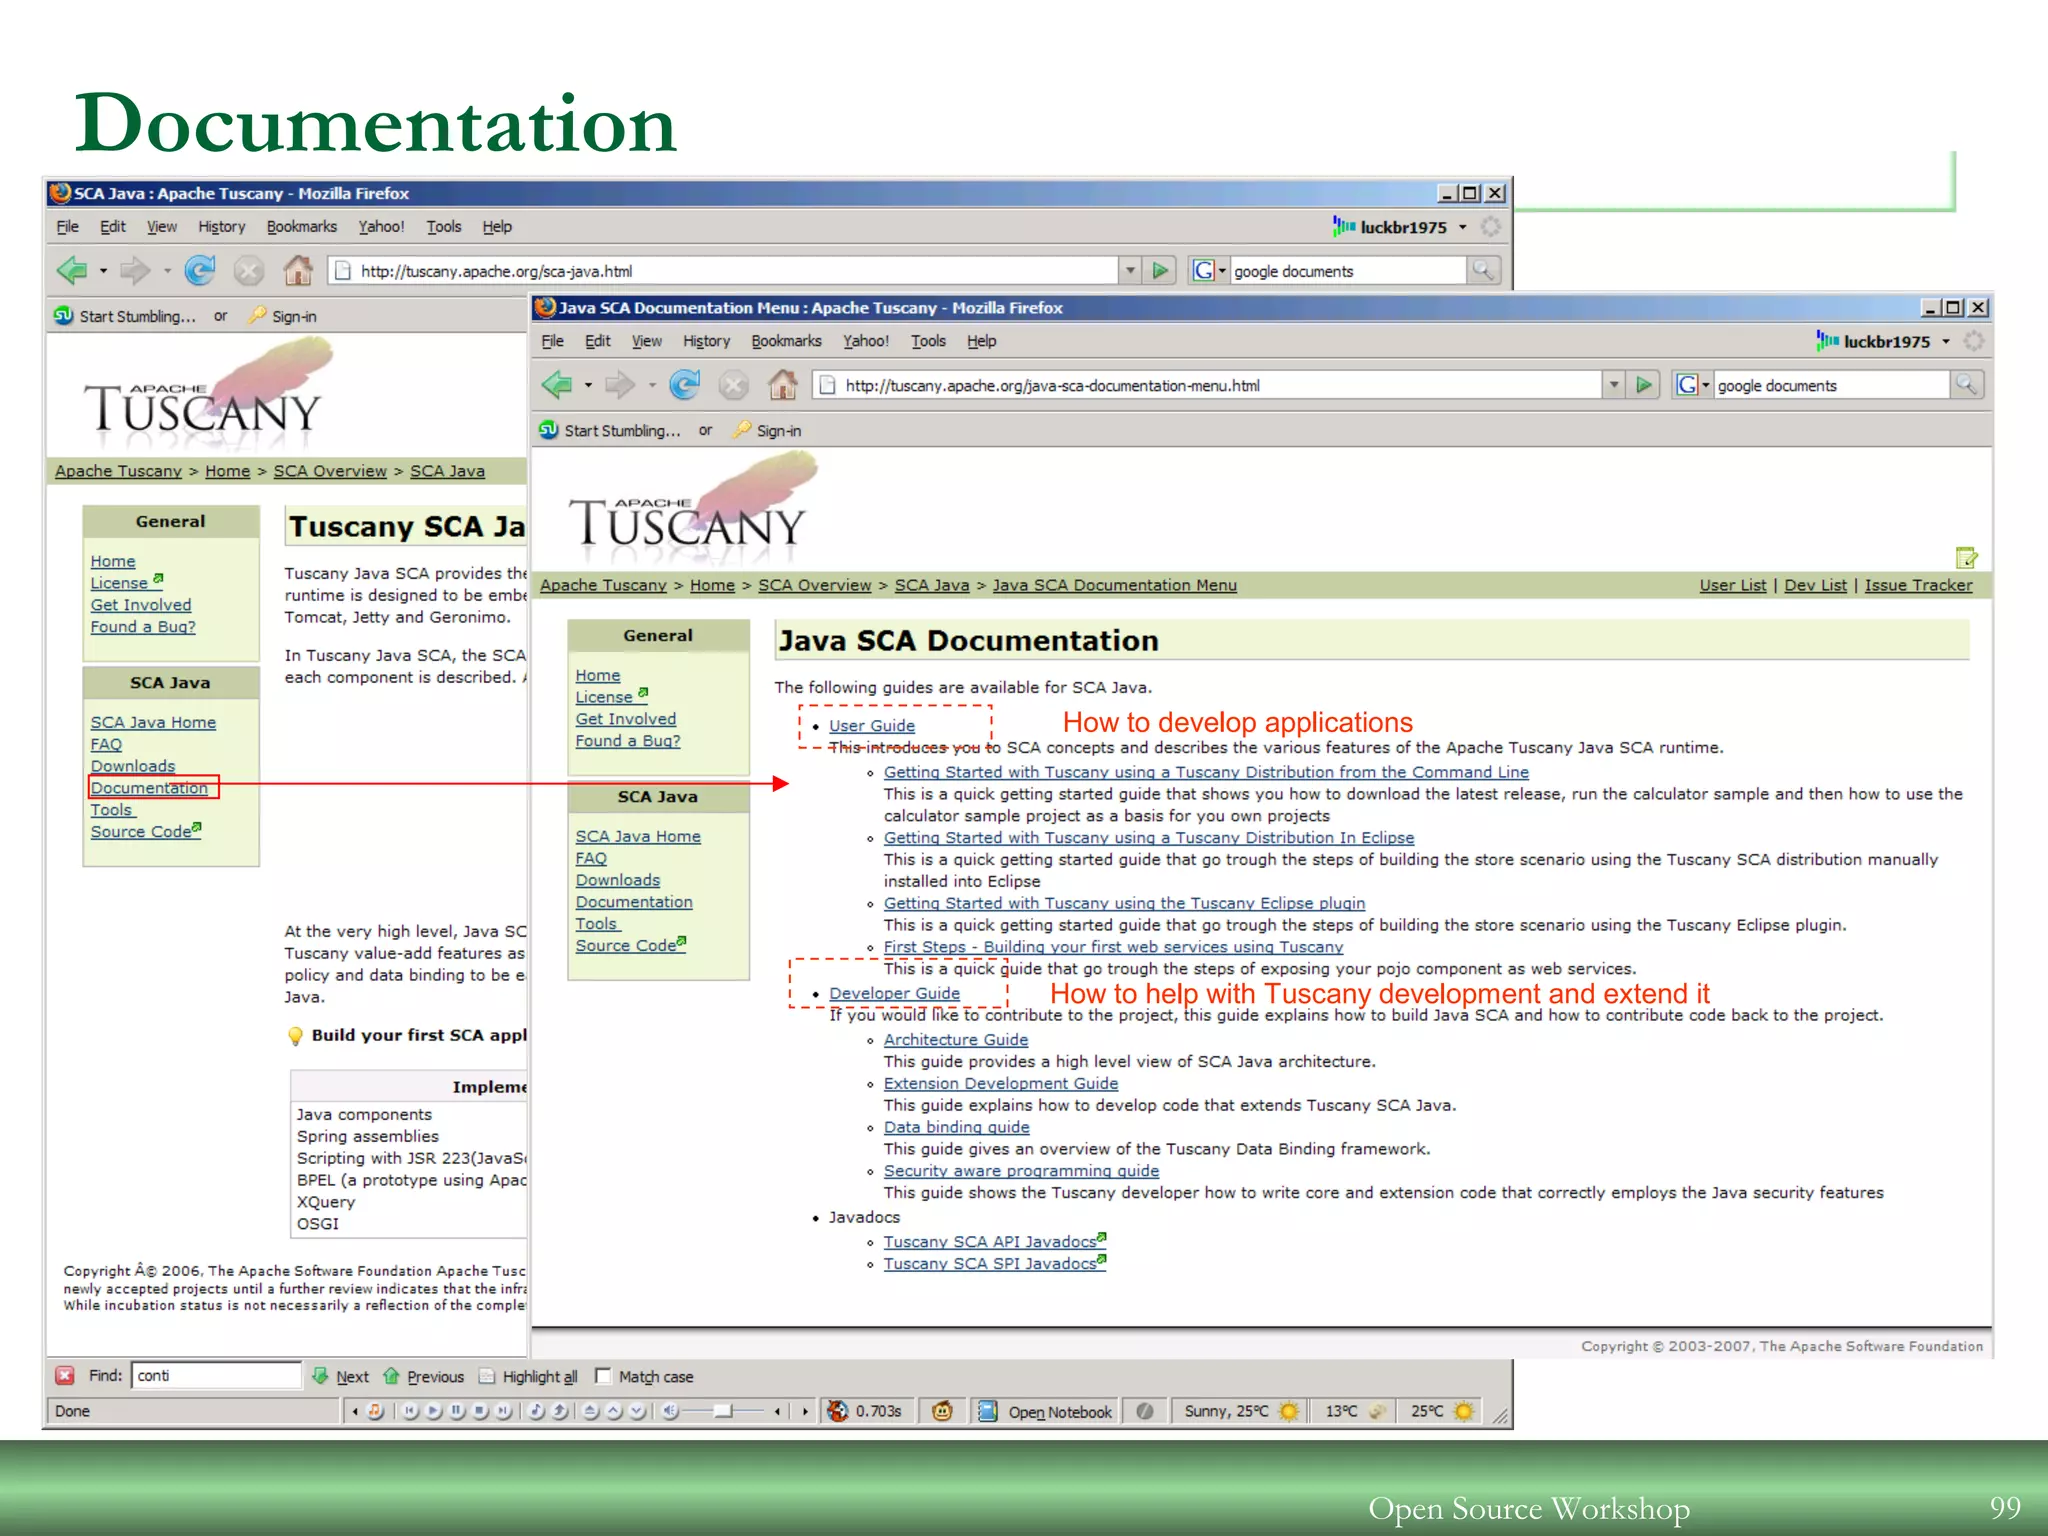2048x1536 pixels.
Task: Open the Architecture Guide link
Action: click(x=955, y=1039)
